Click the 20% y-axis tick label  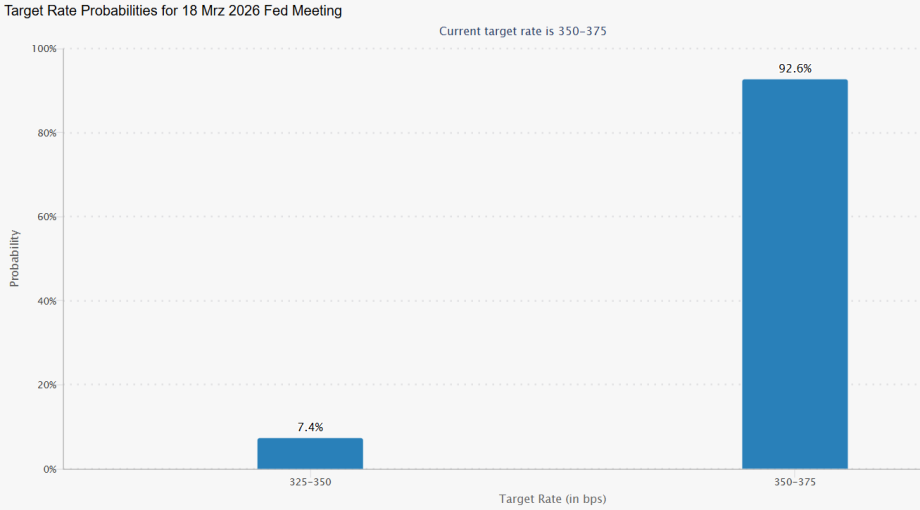pyautogui.click(x=47, y=385)
